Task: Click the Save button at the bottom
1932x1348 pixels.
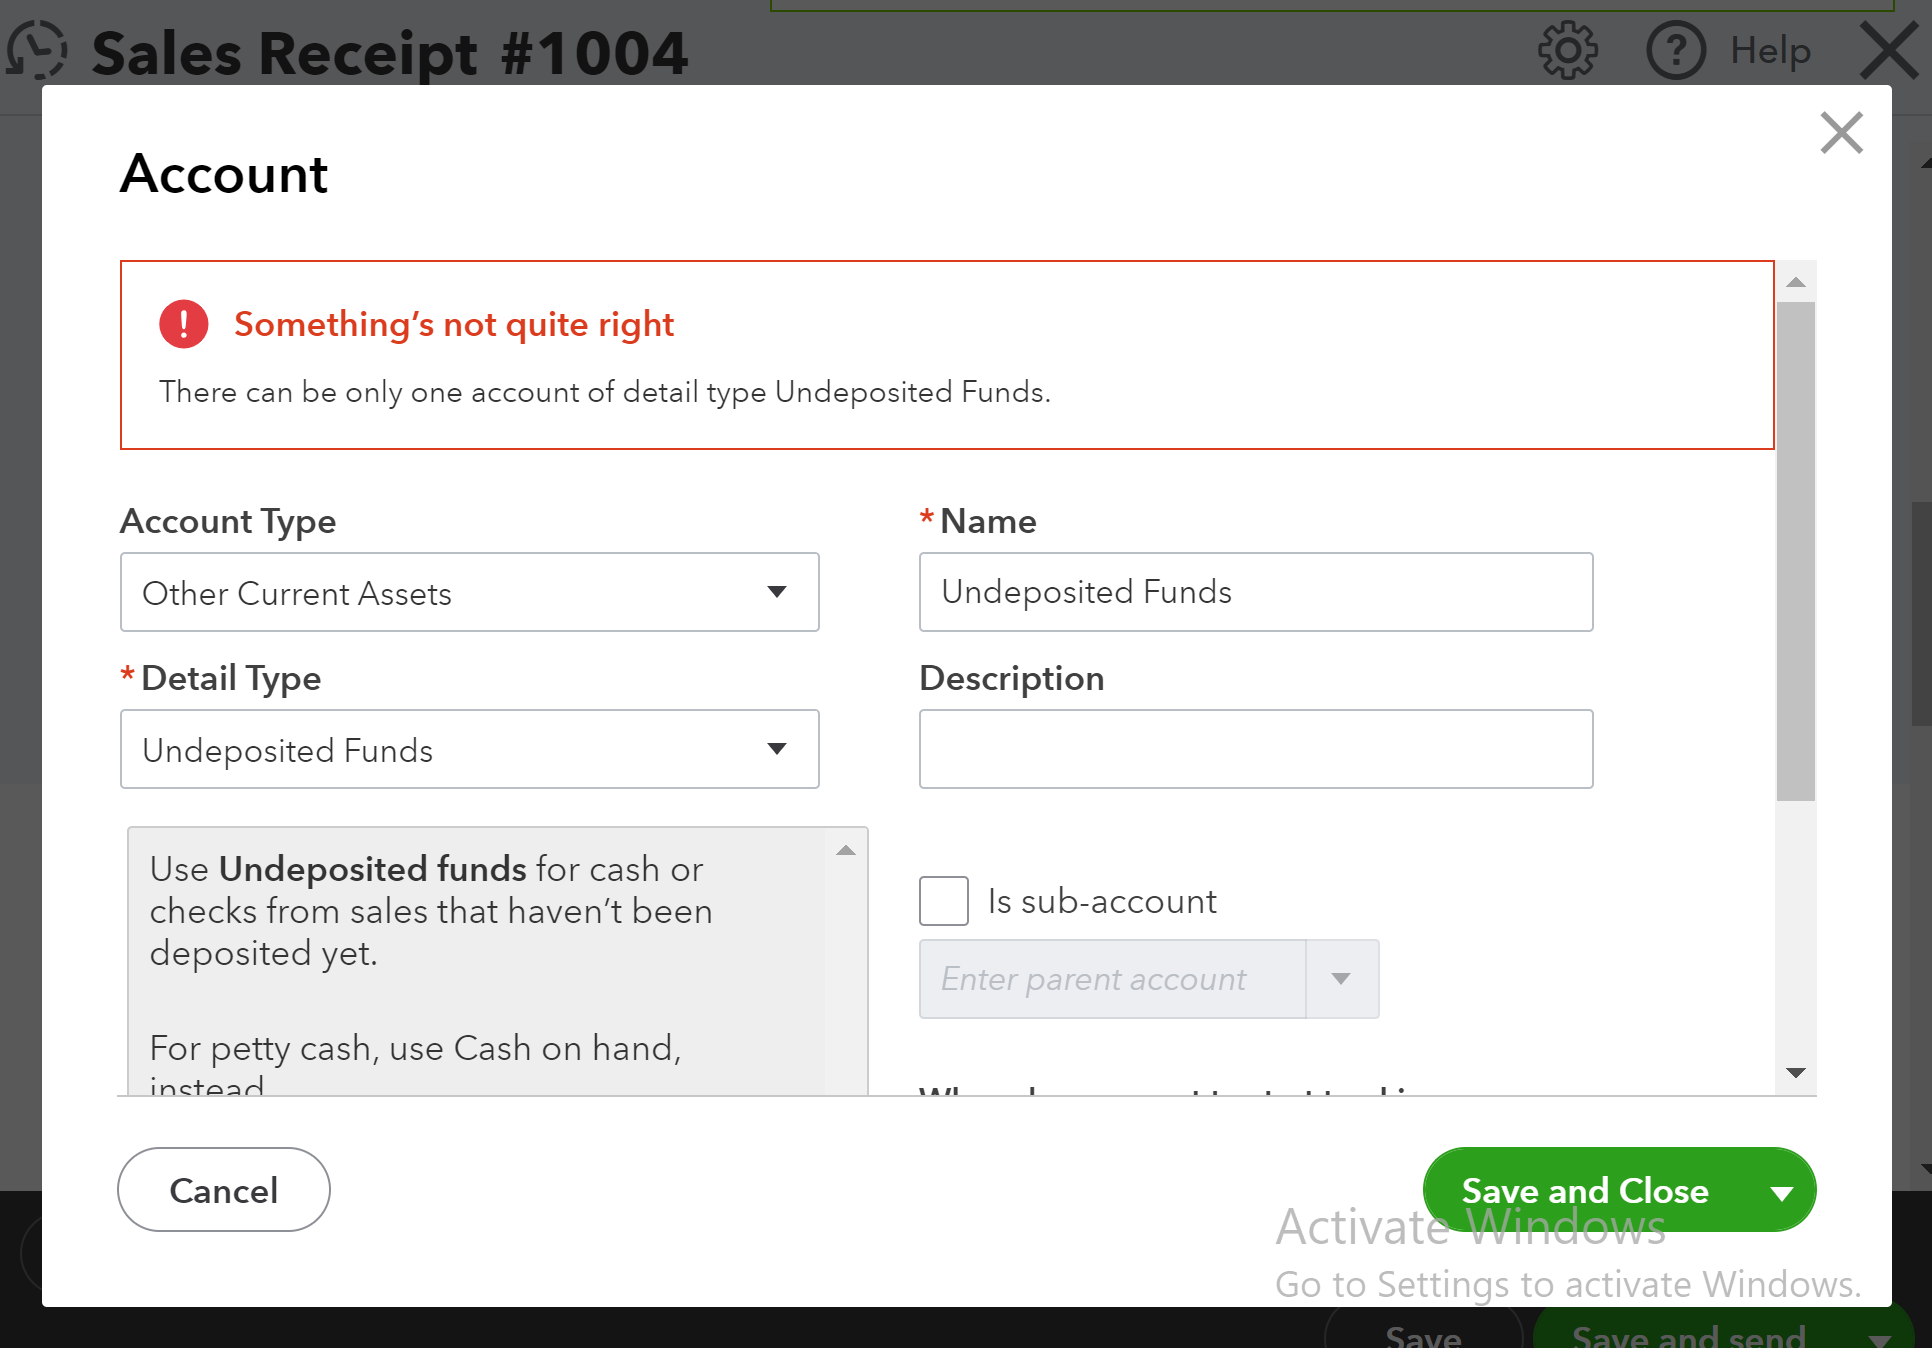Action: point(1424,1337)
